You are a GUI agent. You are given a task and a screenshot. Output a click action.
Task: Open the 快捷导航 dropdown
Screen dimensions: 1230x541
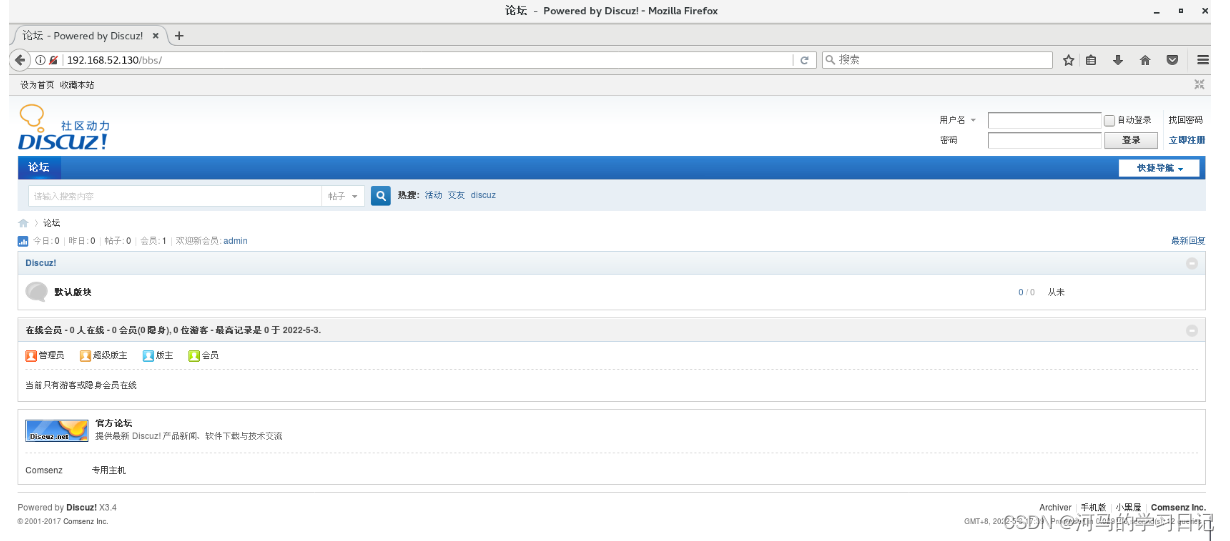point(1159,168)
